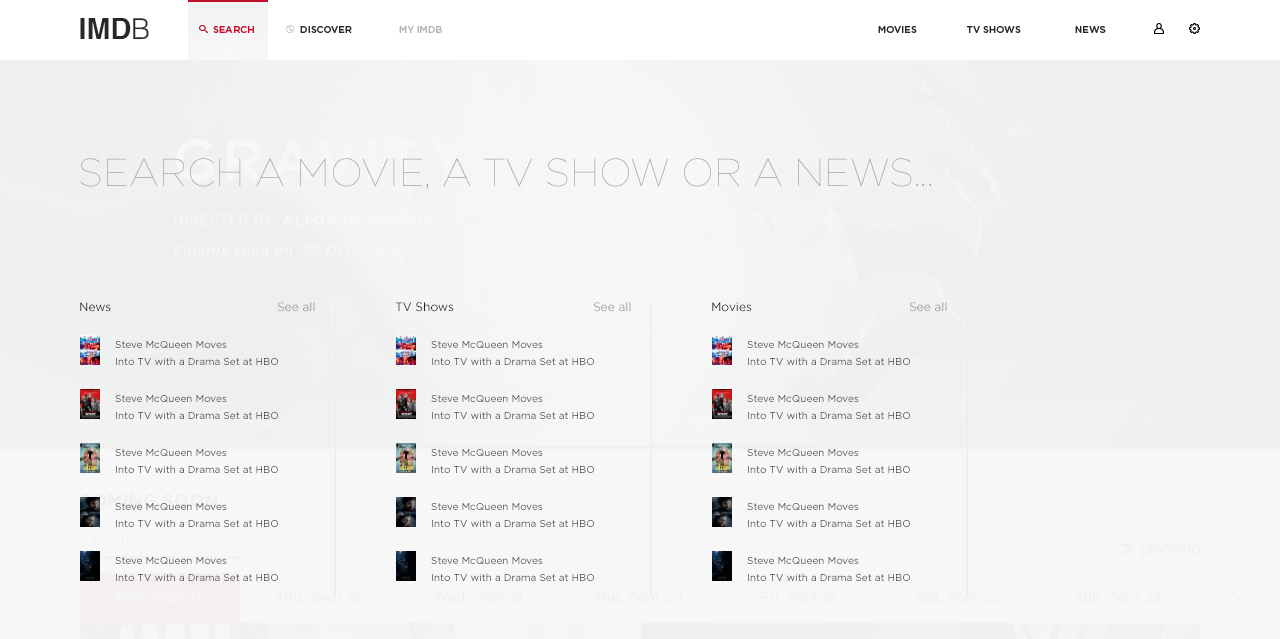Open the settings gear icon
The image size is (1280, 639).
pos(1194,29)
